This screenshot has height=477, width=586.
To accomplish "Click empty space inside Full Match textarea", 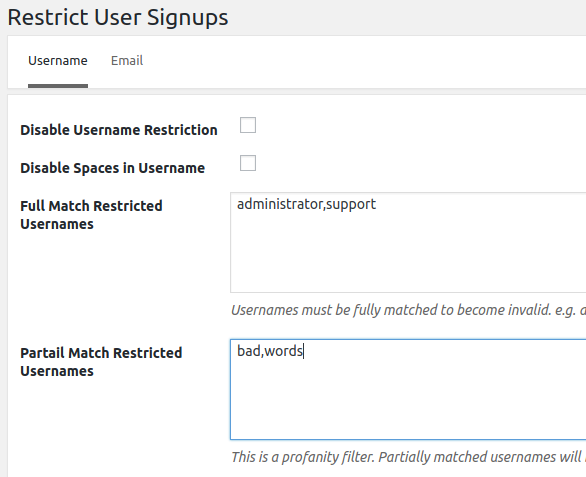I will pos(408,258).
